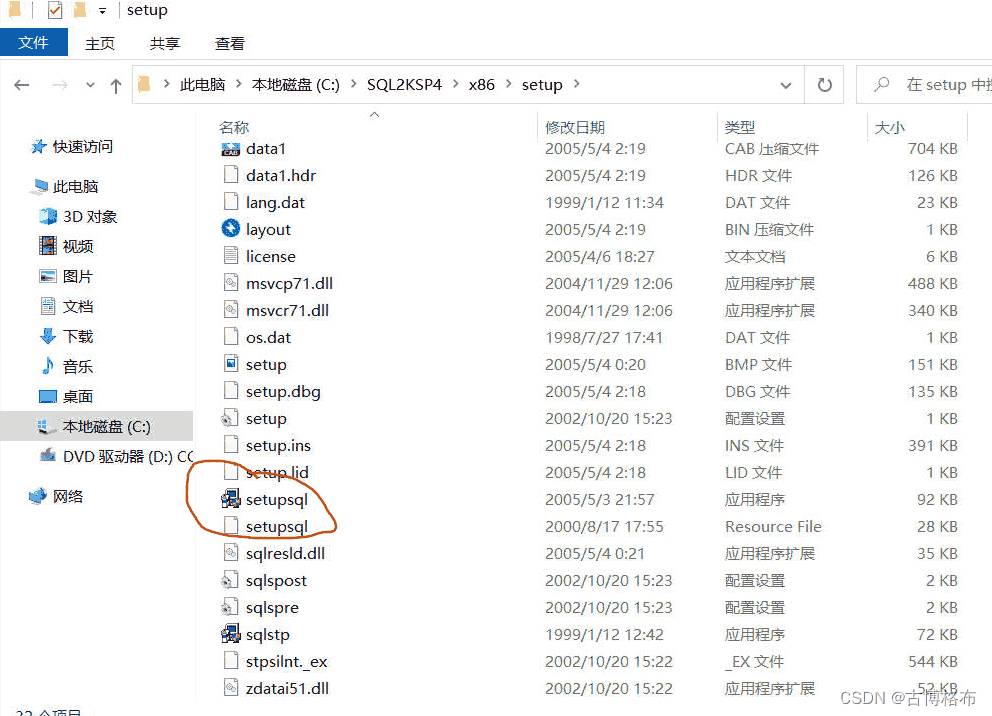Click the msvcp71.dll file icon
The height and width of the screenshot is (716, 992).
coord(231,283)
